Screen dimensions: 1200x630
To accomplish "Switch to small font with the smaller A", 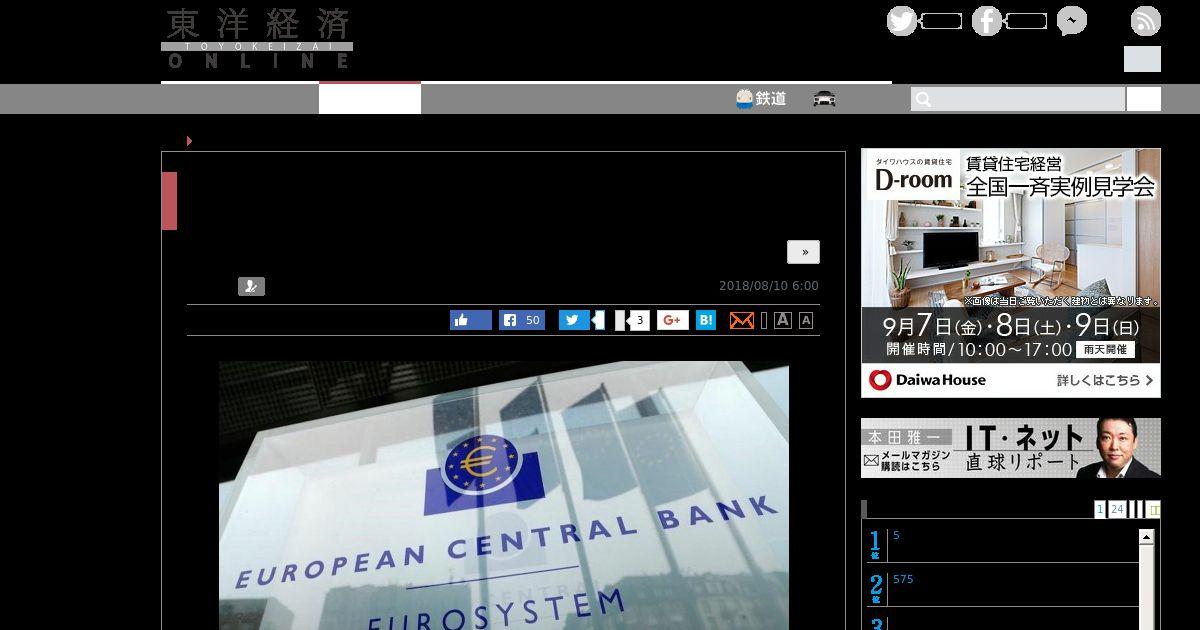I will point(806,320).
